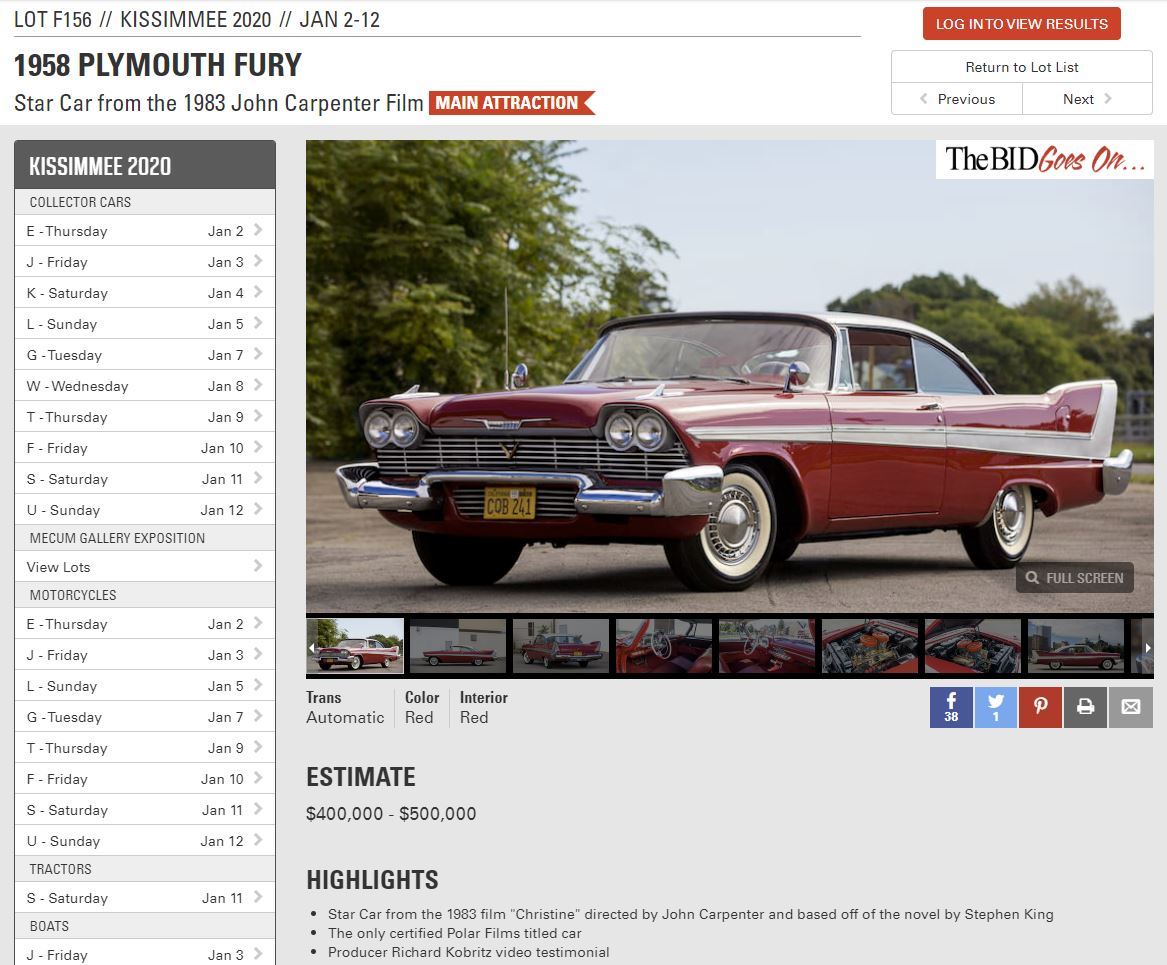Return to Lot List

[x=1022, y=67]
